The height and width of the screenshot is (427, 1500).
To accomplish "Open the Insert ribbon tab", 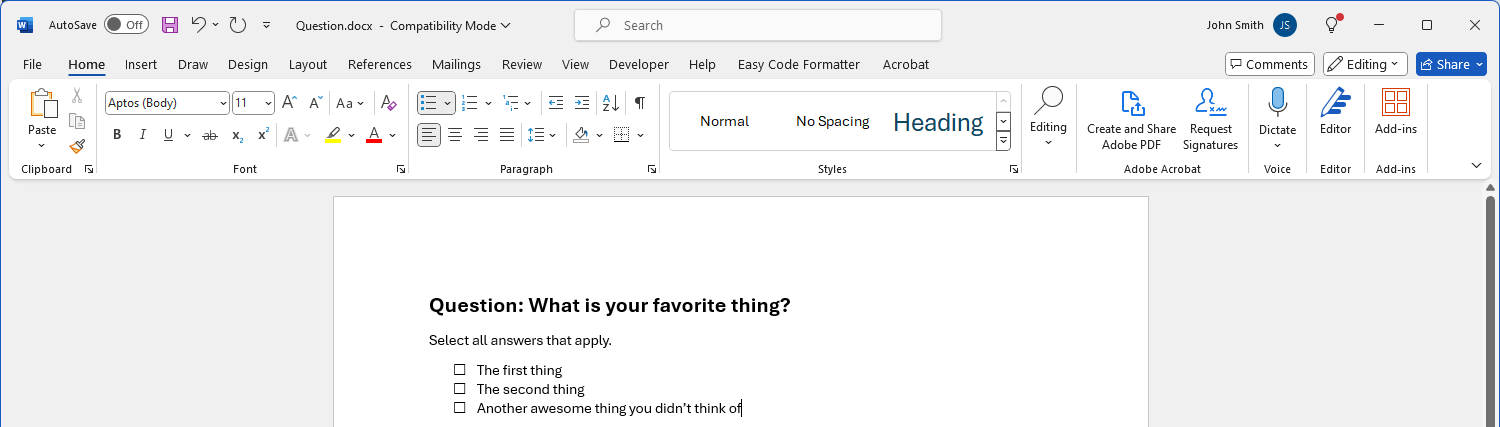I will [x=141, y=64].
